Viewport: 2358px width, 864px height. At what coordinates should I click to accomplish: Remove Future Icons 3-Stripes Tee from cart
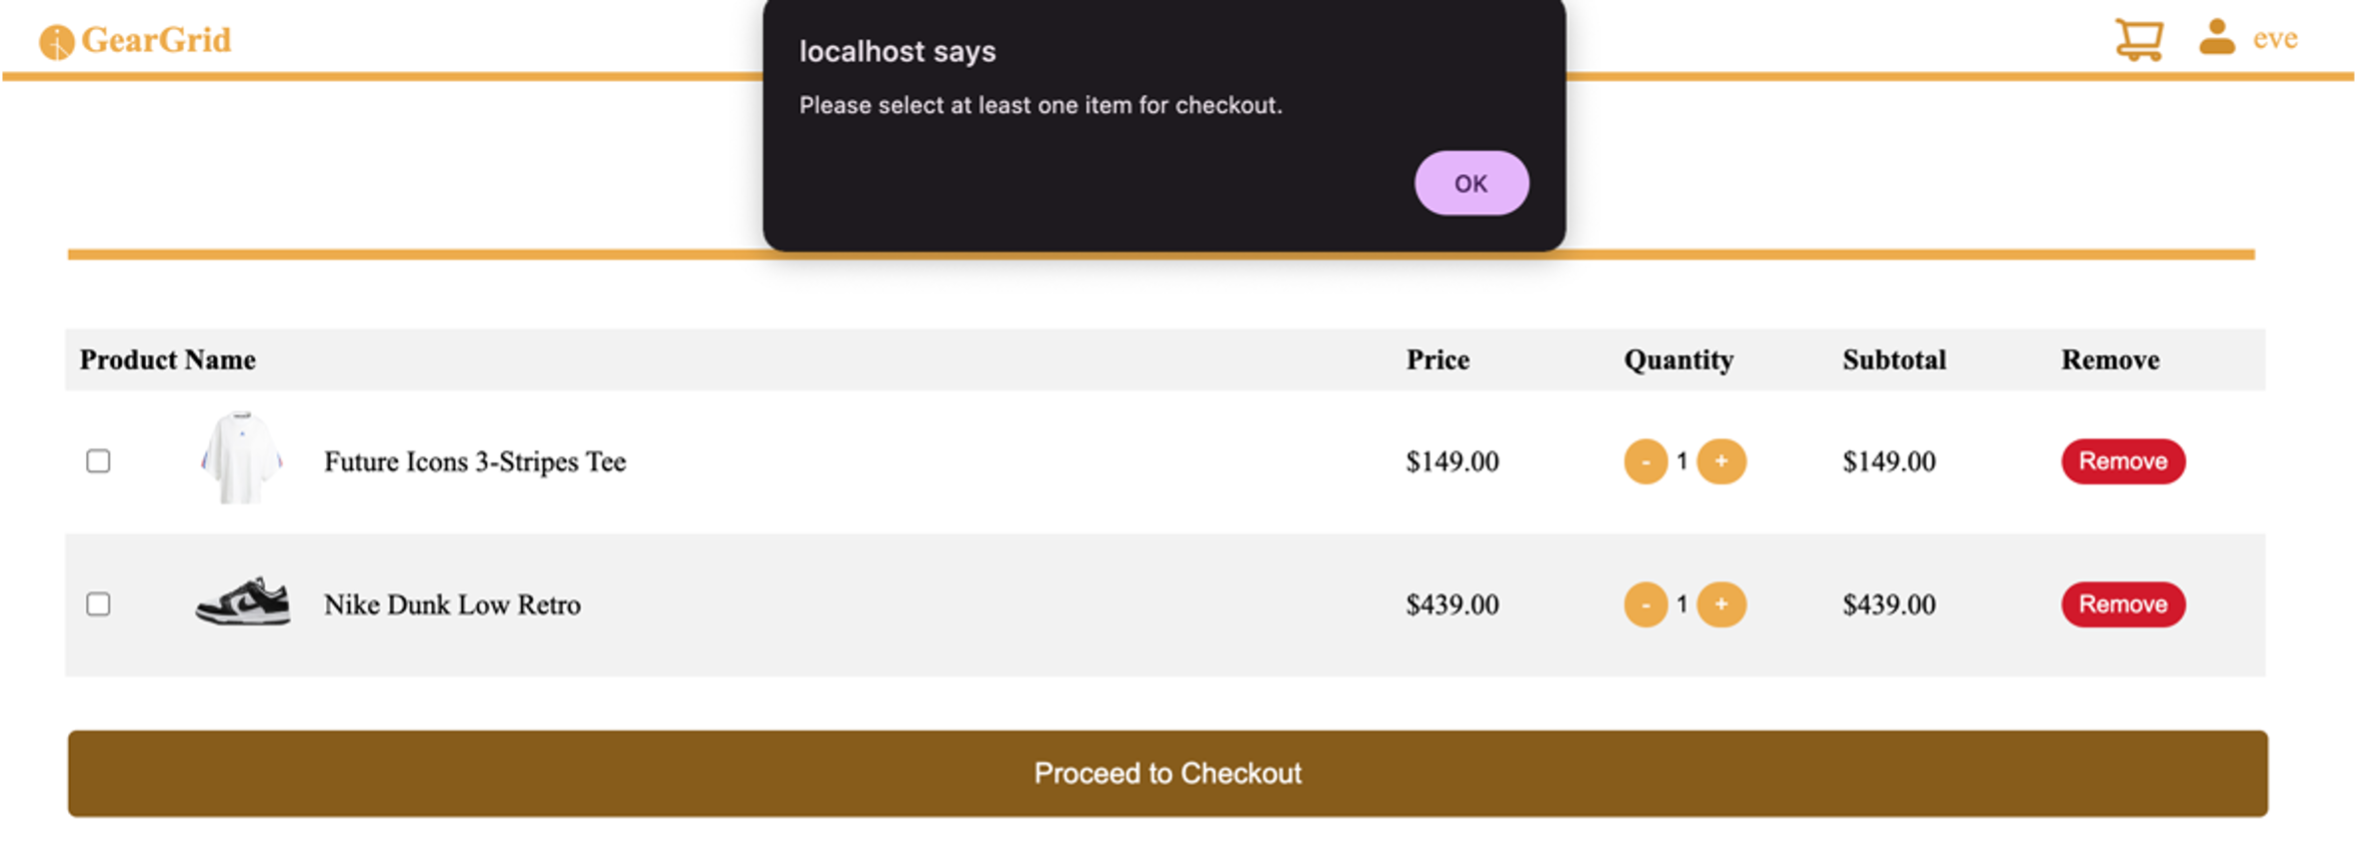tap(2122, 461)
